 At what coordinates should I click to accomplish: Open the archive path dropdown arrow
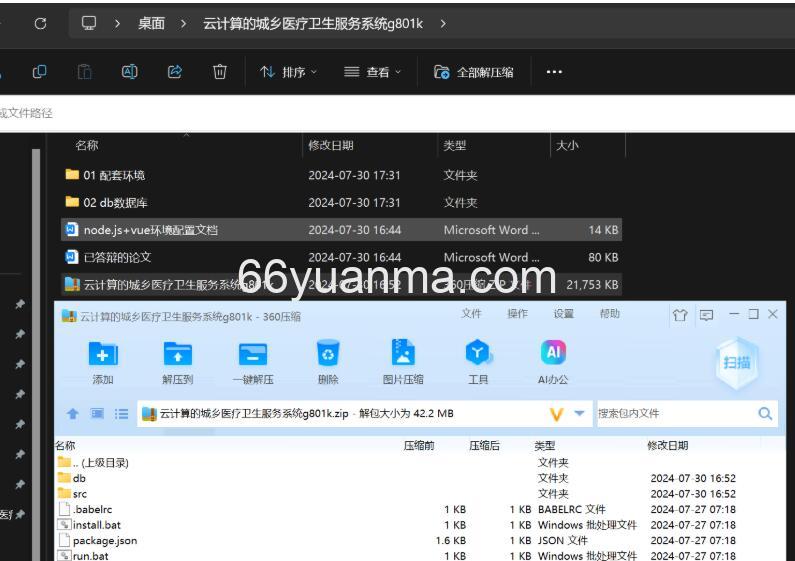pyautogui.click(x=579, y=413)
